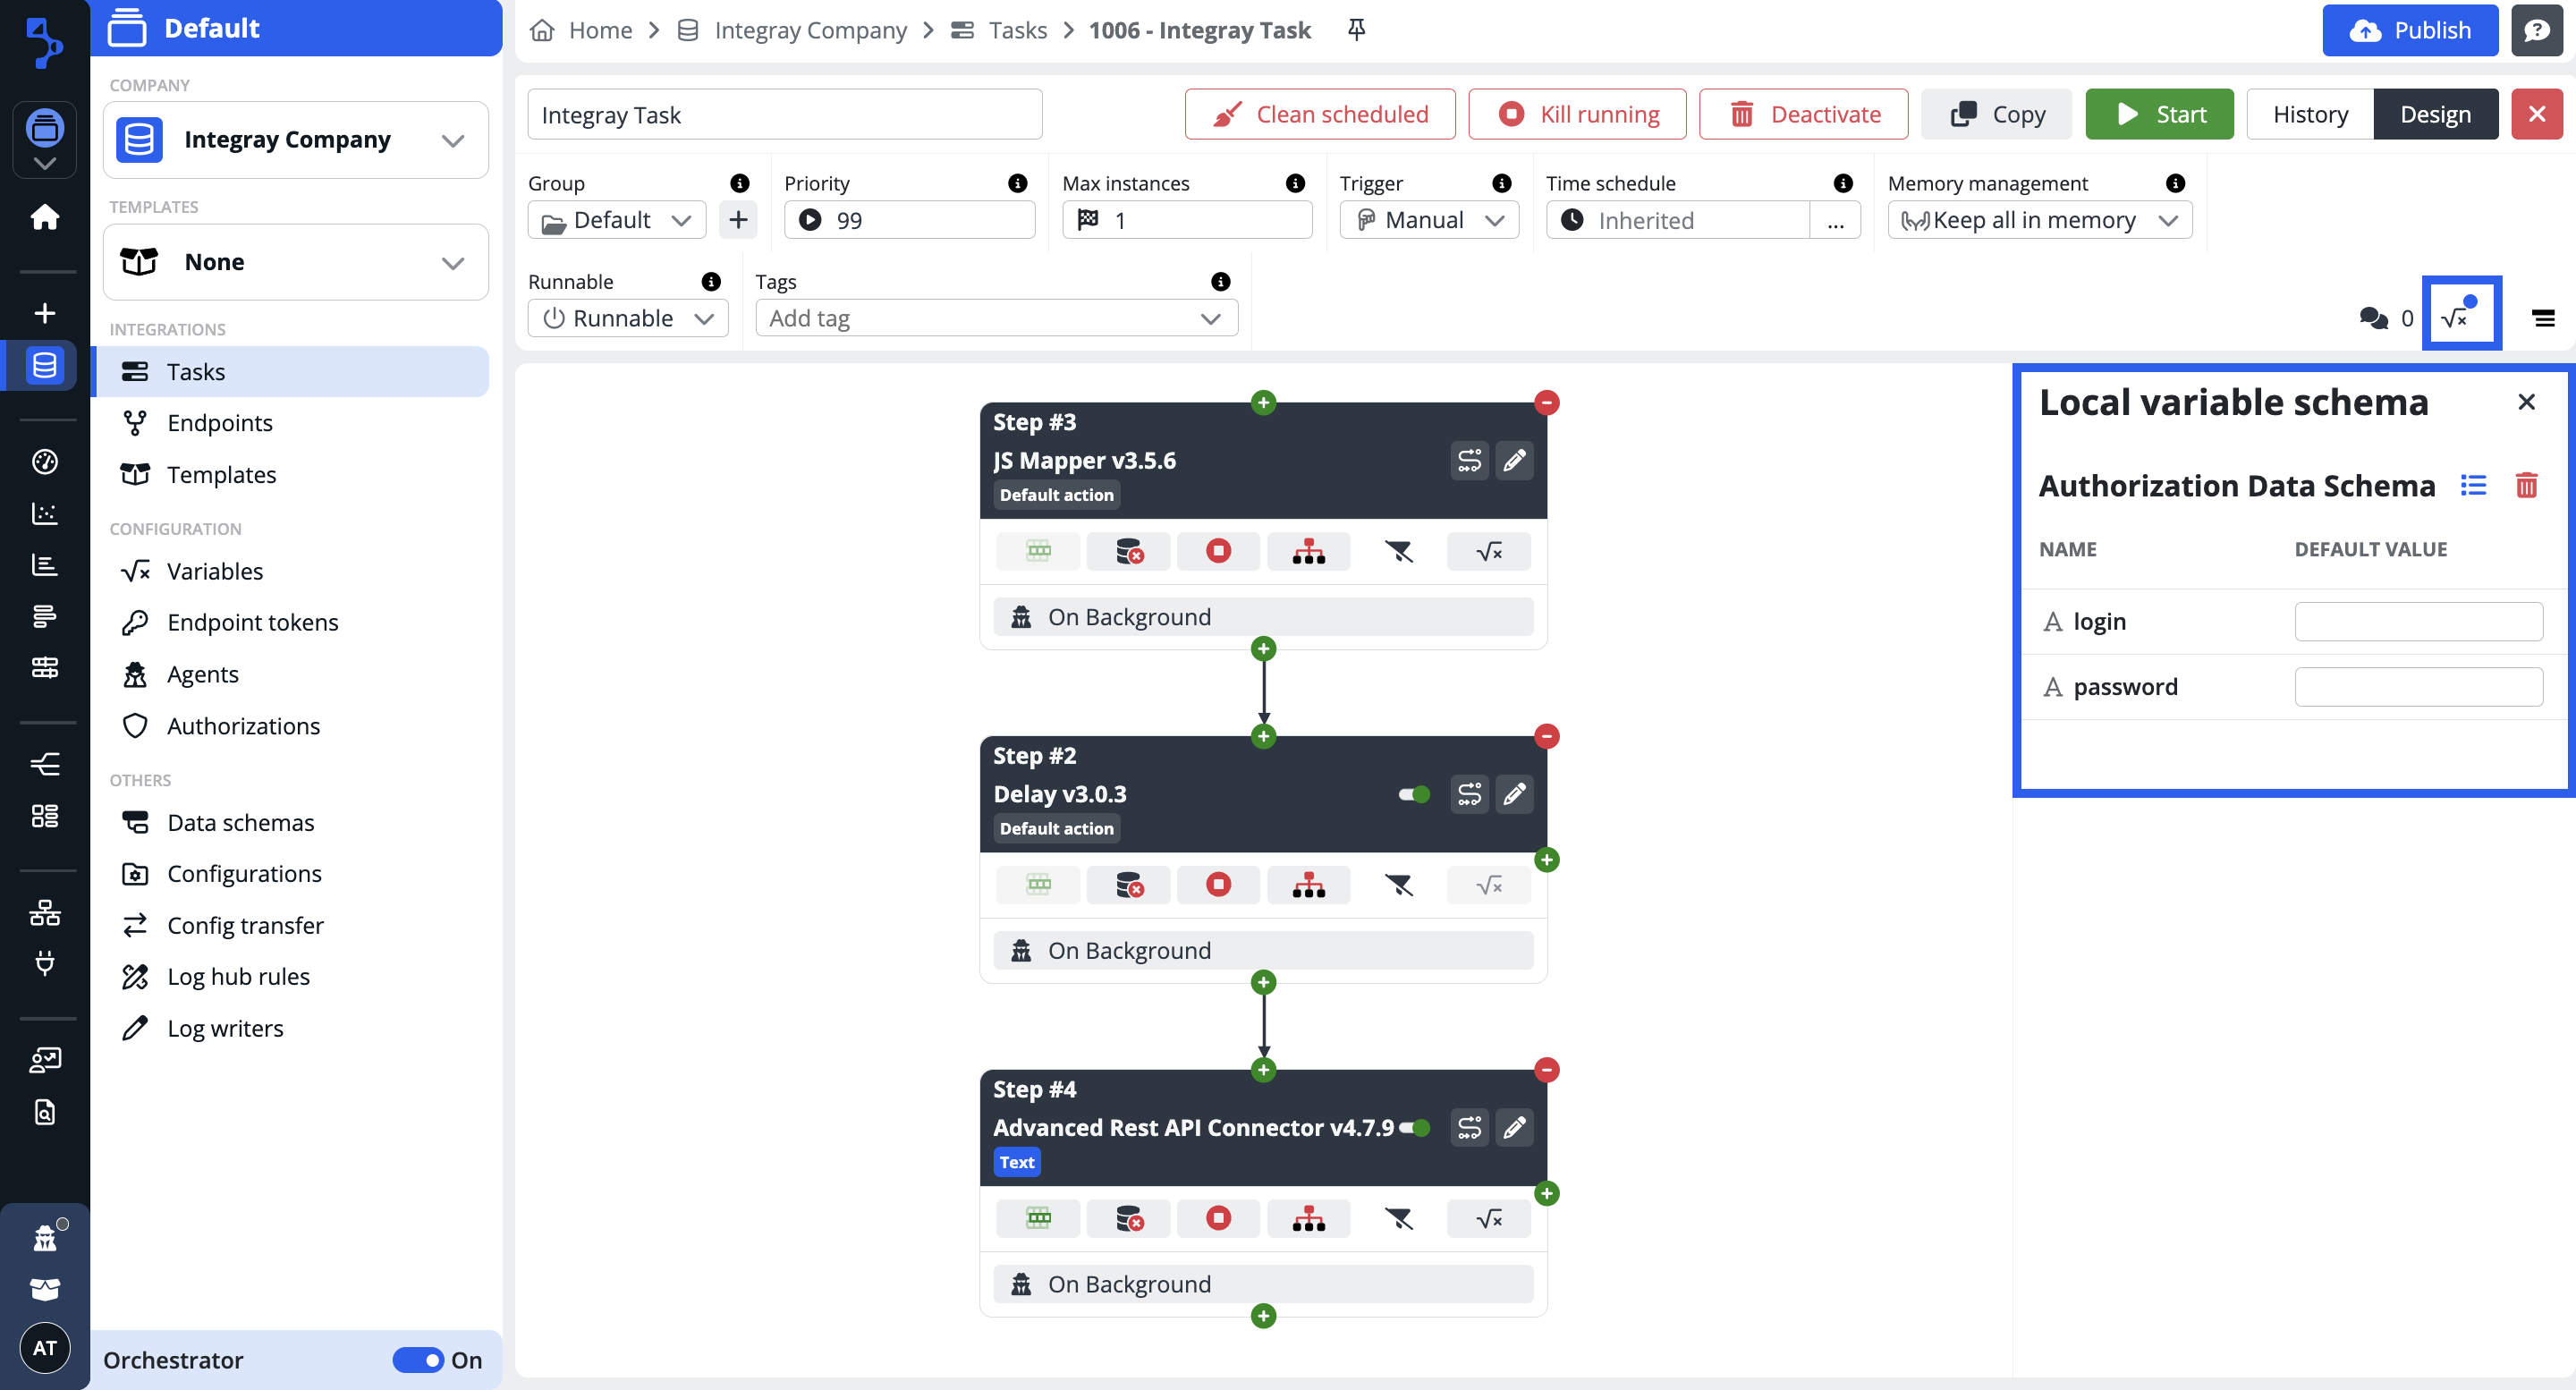2576x1390 pixels.
Task: Open Endpoints in the sidebar
Action: pyautogui.click(x=219, y=423)
